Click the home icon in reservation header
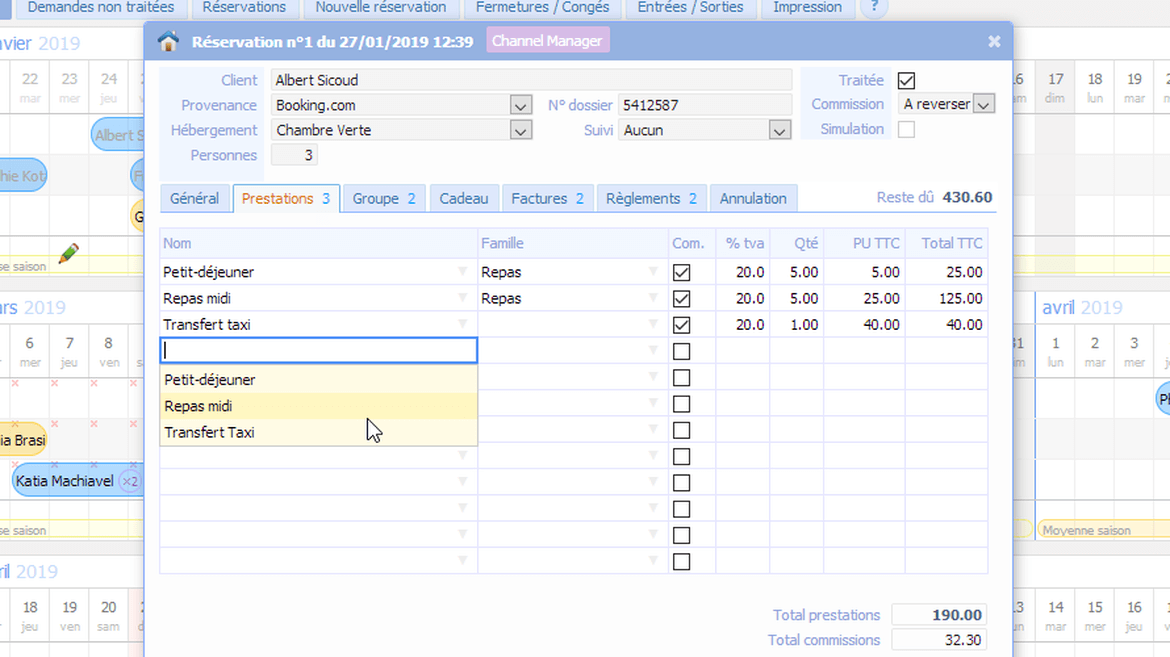This screenshot has height=657, width=1170. [168, 41]
